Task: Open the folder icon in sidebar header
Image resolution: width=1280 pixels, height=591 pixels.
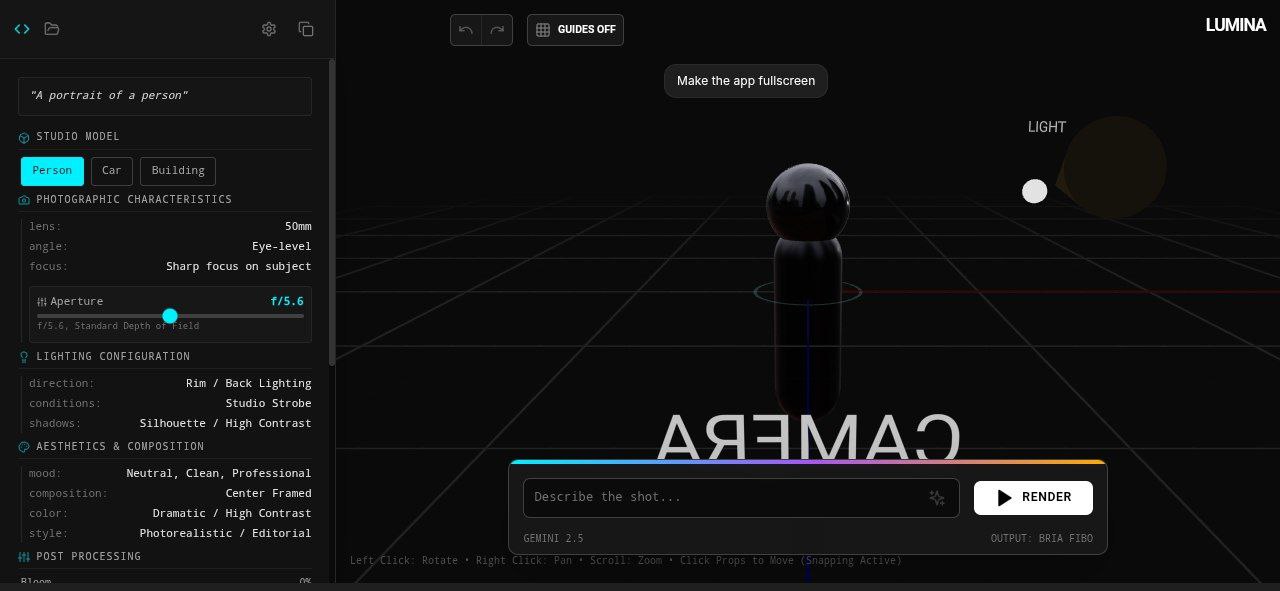Action: pyautogui.click(x=52, y=29)
